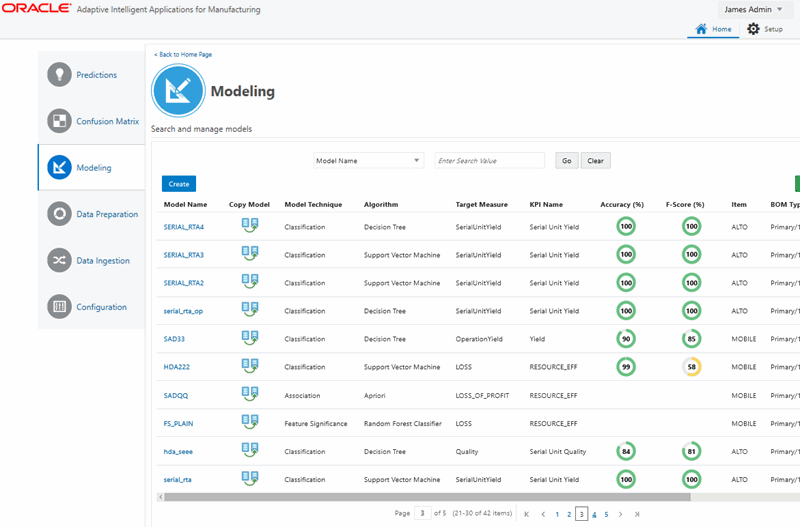The width and height of the screenshot is (800, 527).
Task: Open Setup gear icon
Action: [753, 29]
